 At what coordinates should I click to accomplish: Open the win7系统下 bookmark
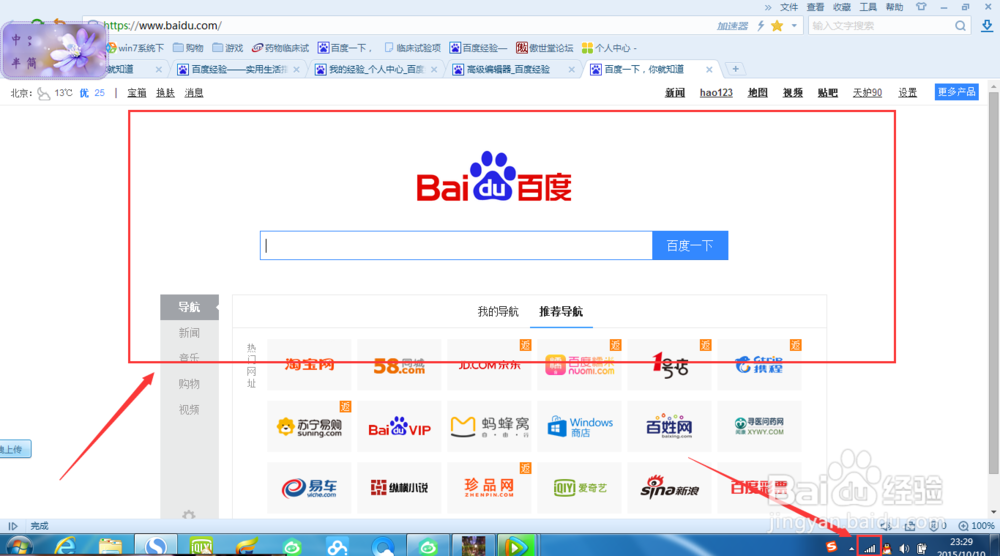pos(135,48)
